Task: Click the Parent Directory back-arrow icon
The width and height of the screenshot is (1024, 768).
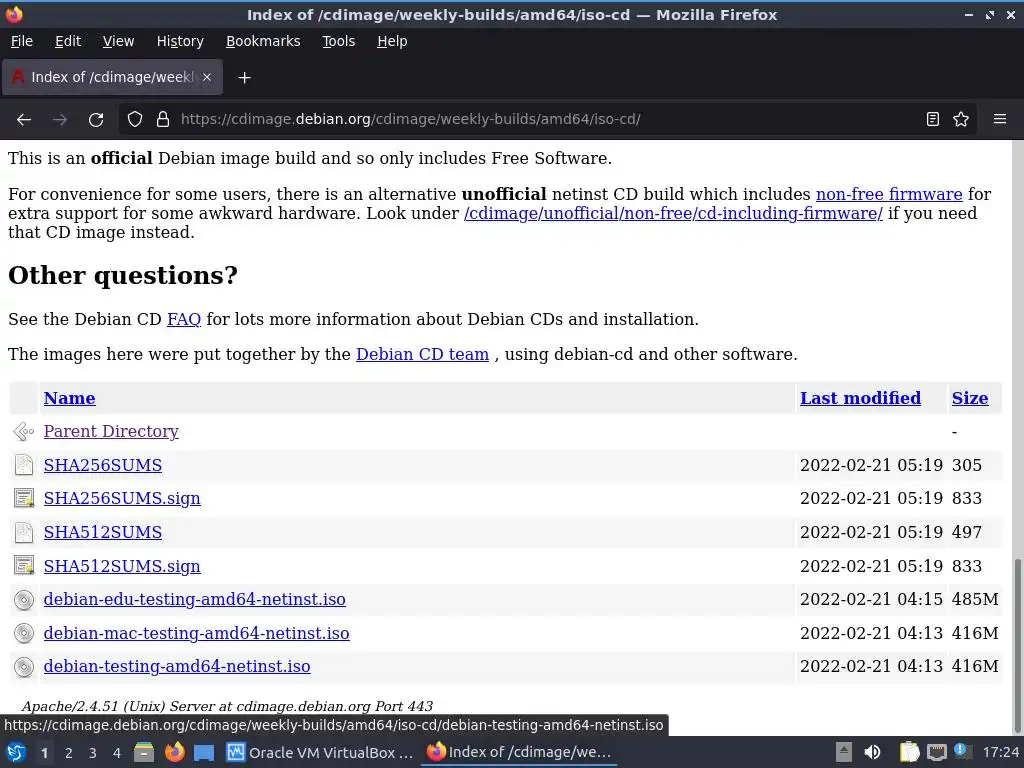Action: 24,432
